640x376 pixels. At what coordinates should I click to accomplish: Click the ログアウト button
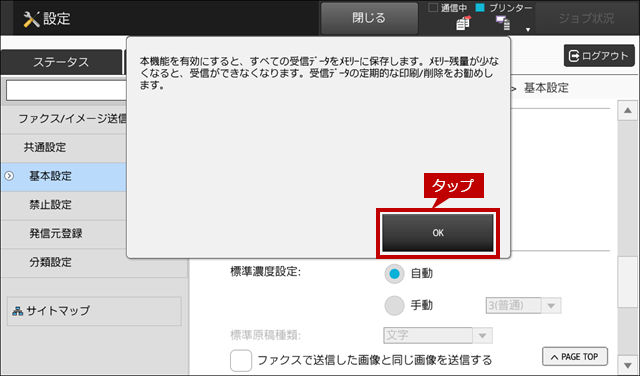(599, 56)
